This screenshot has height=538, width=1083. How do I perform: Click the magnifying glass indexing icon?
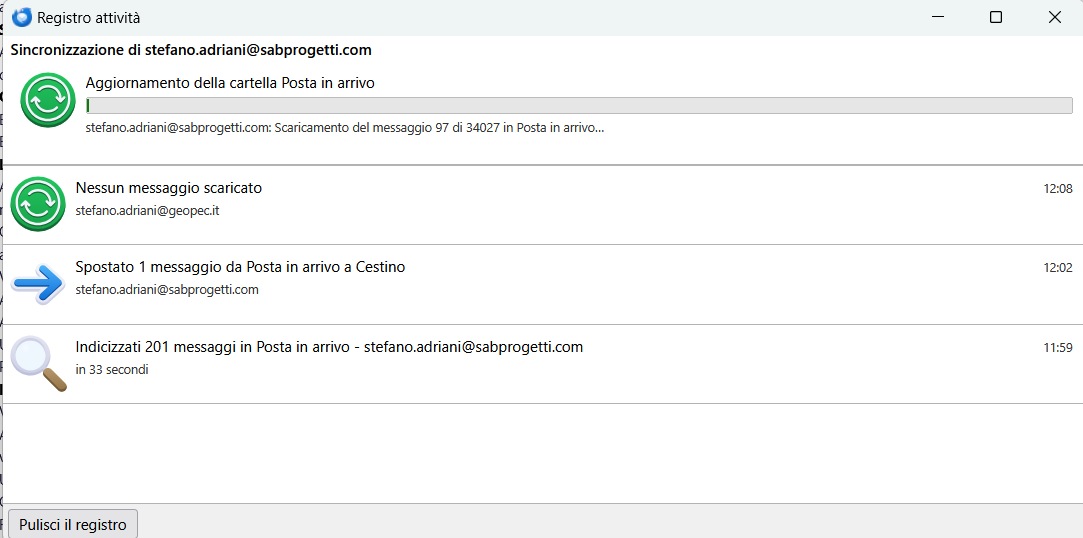[38, 362]
